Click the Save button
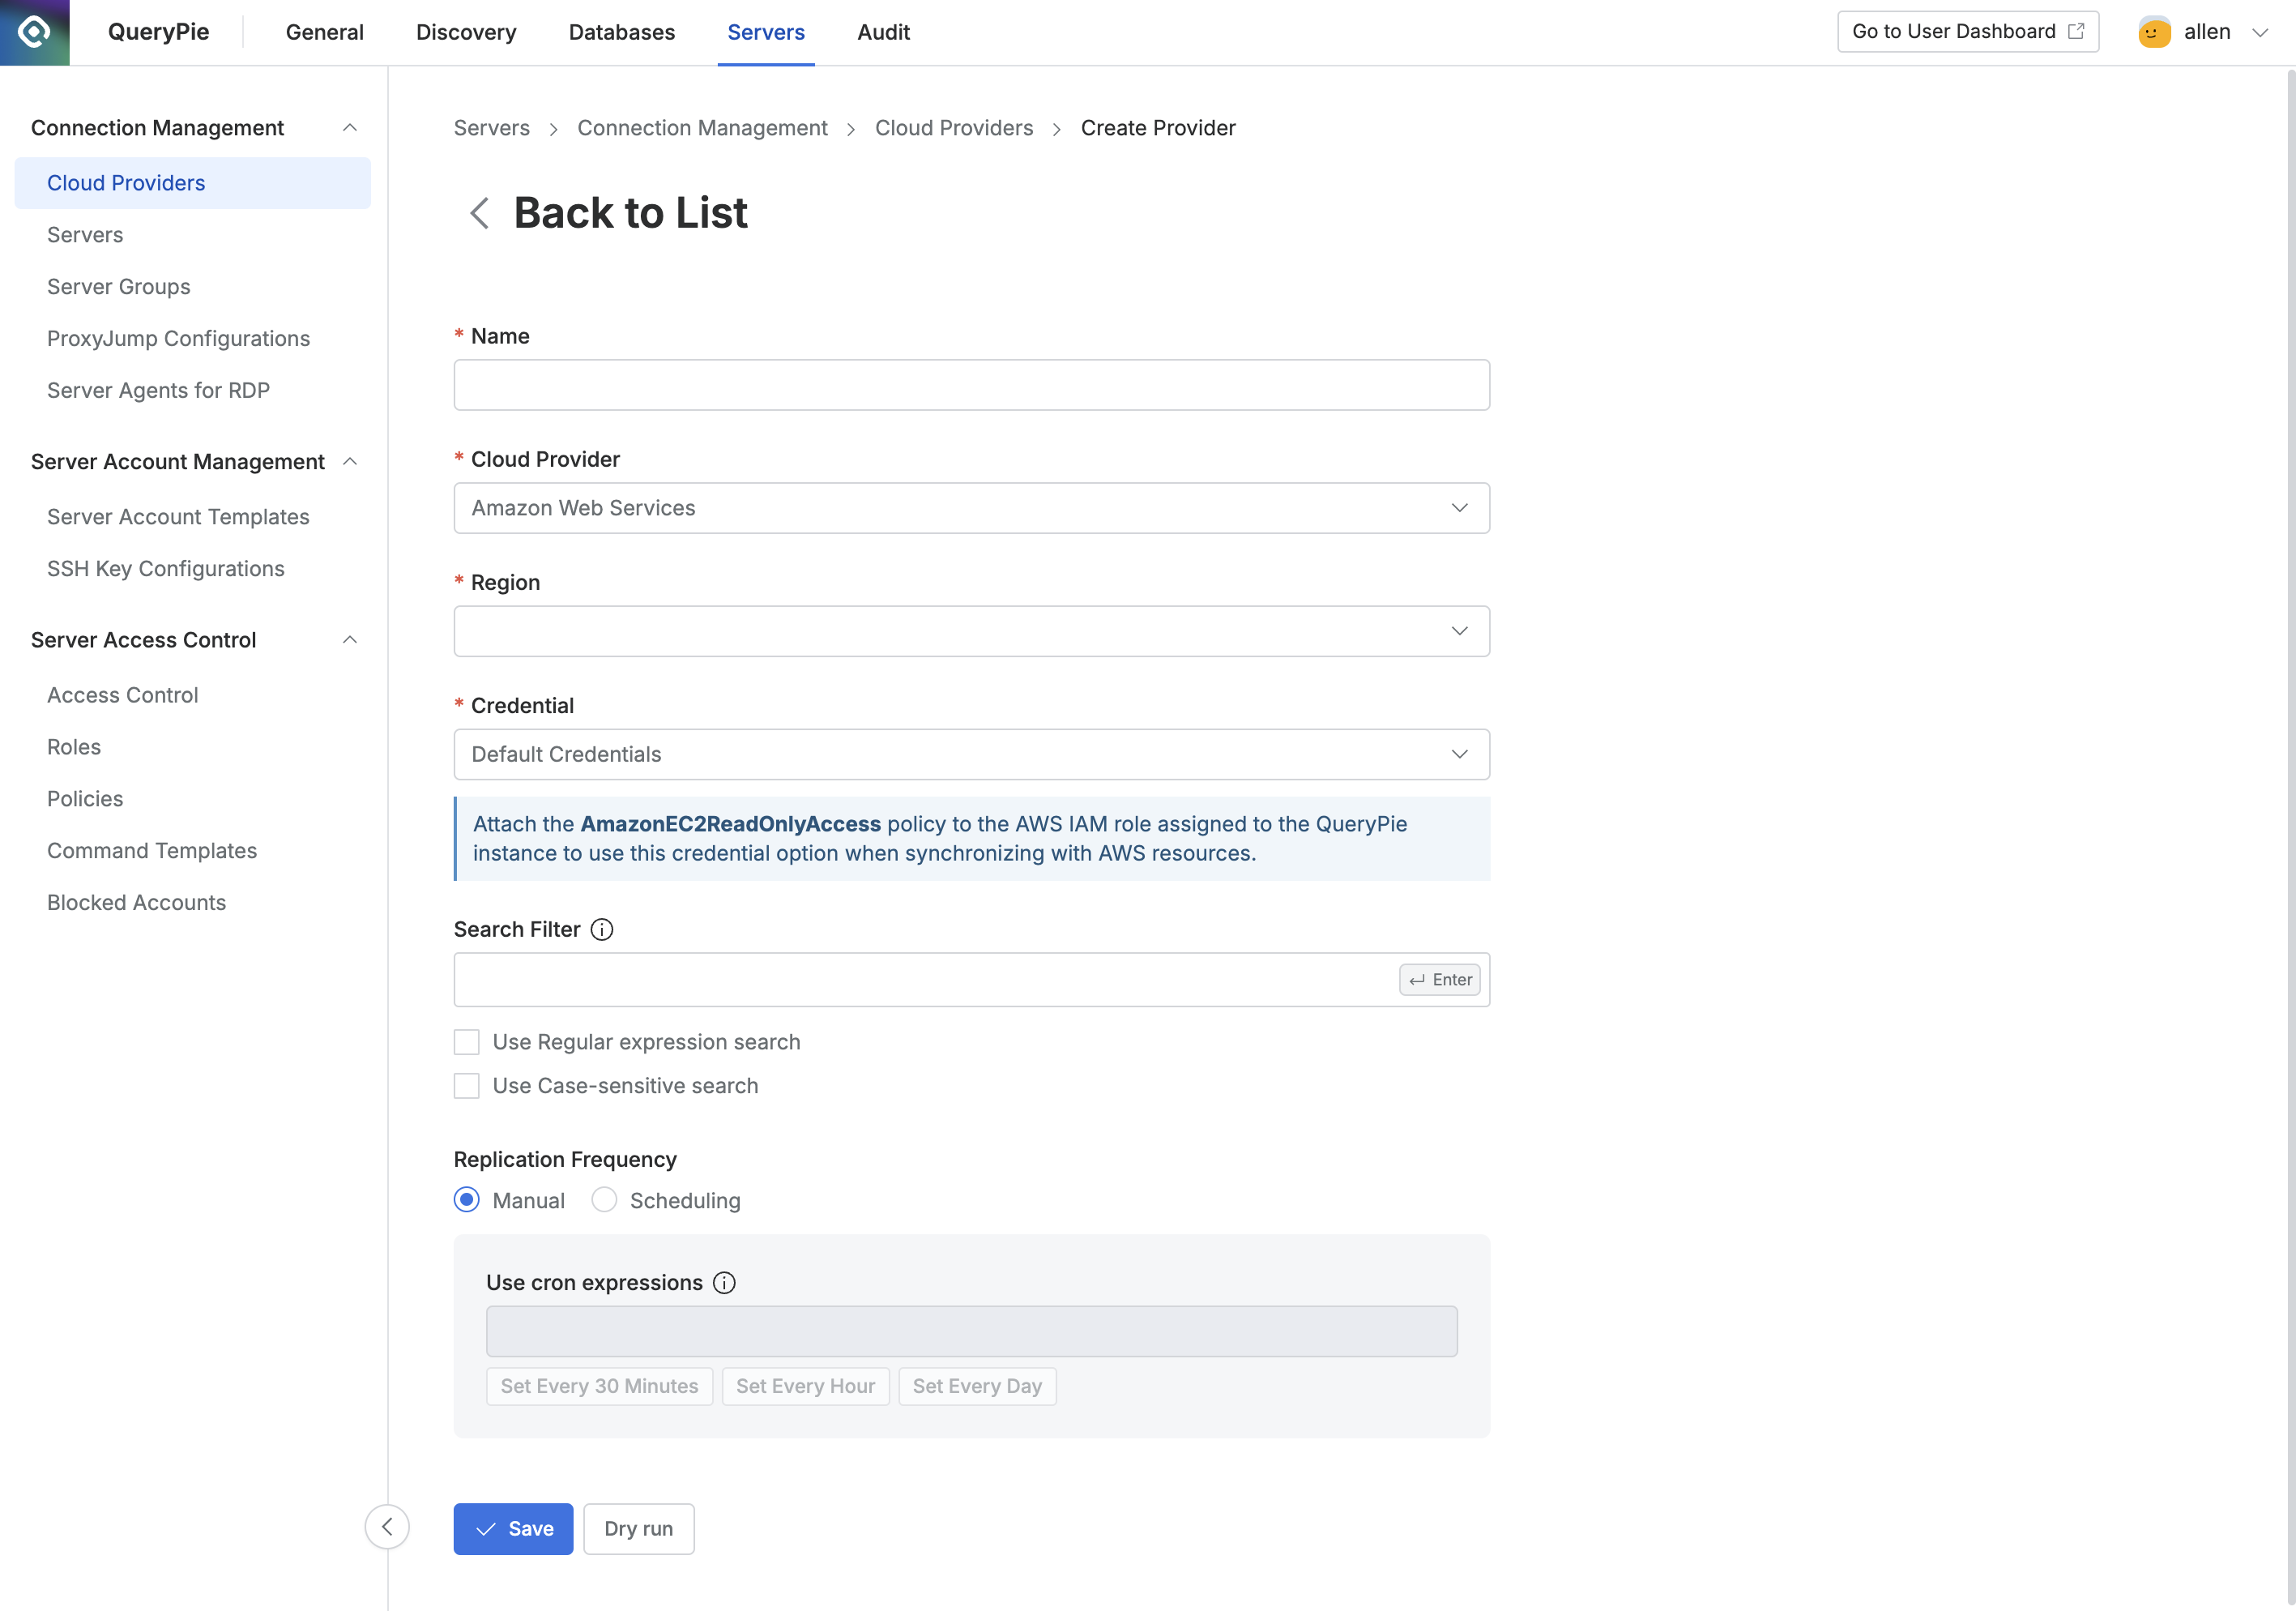2296x1611 pixels. click(513, 1529)
